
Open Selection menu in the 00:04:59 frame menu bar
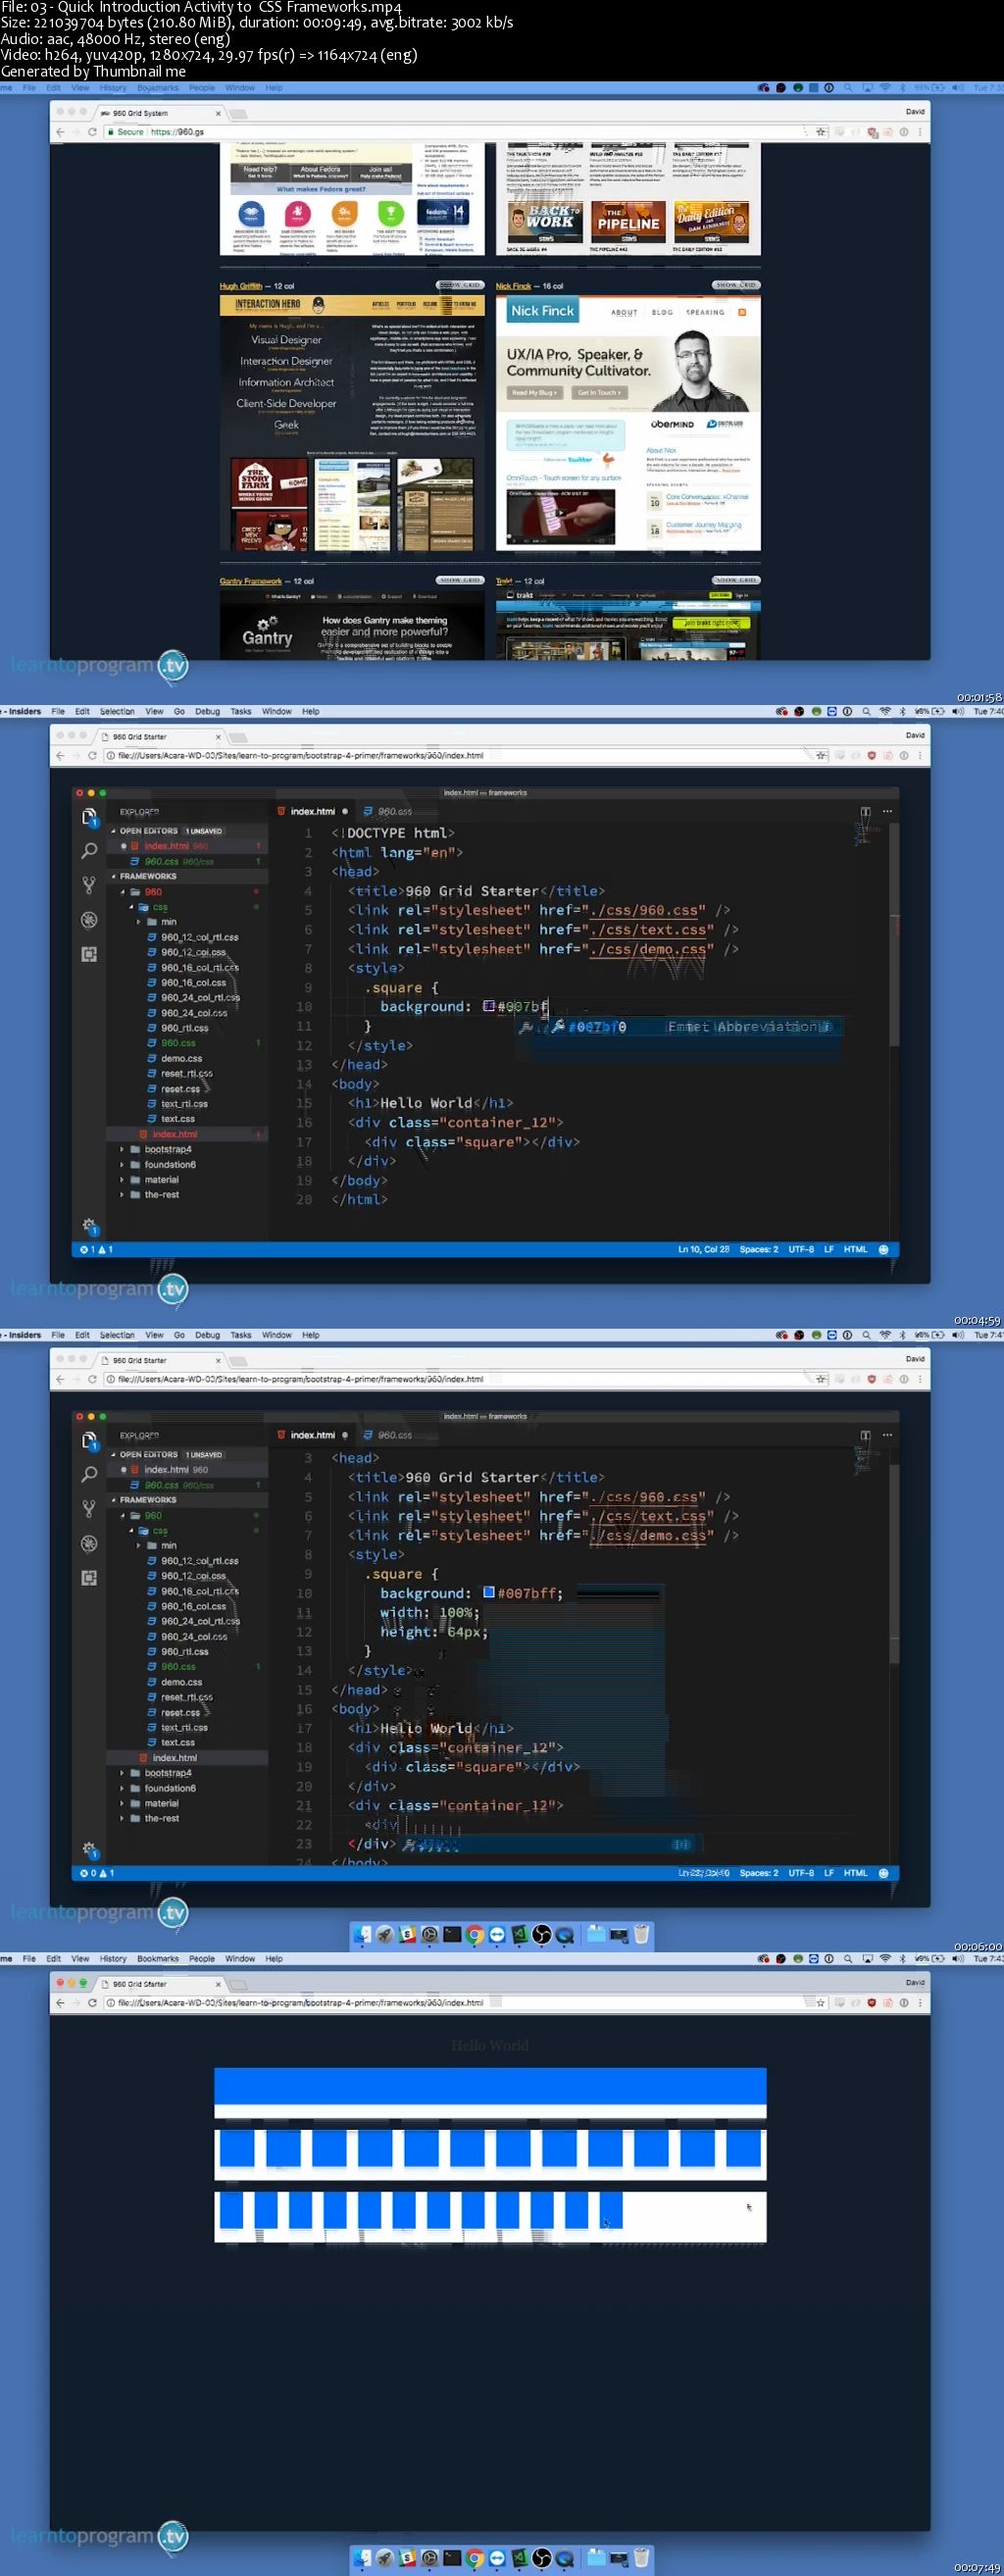coord(117,712)
